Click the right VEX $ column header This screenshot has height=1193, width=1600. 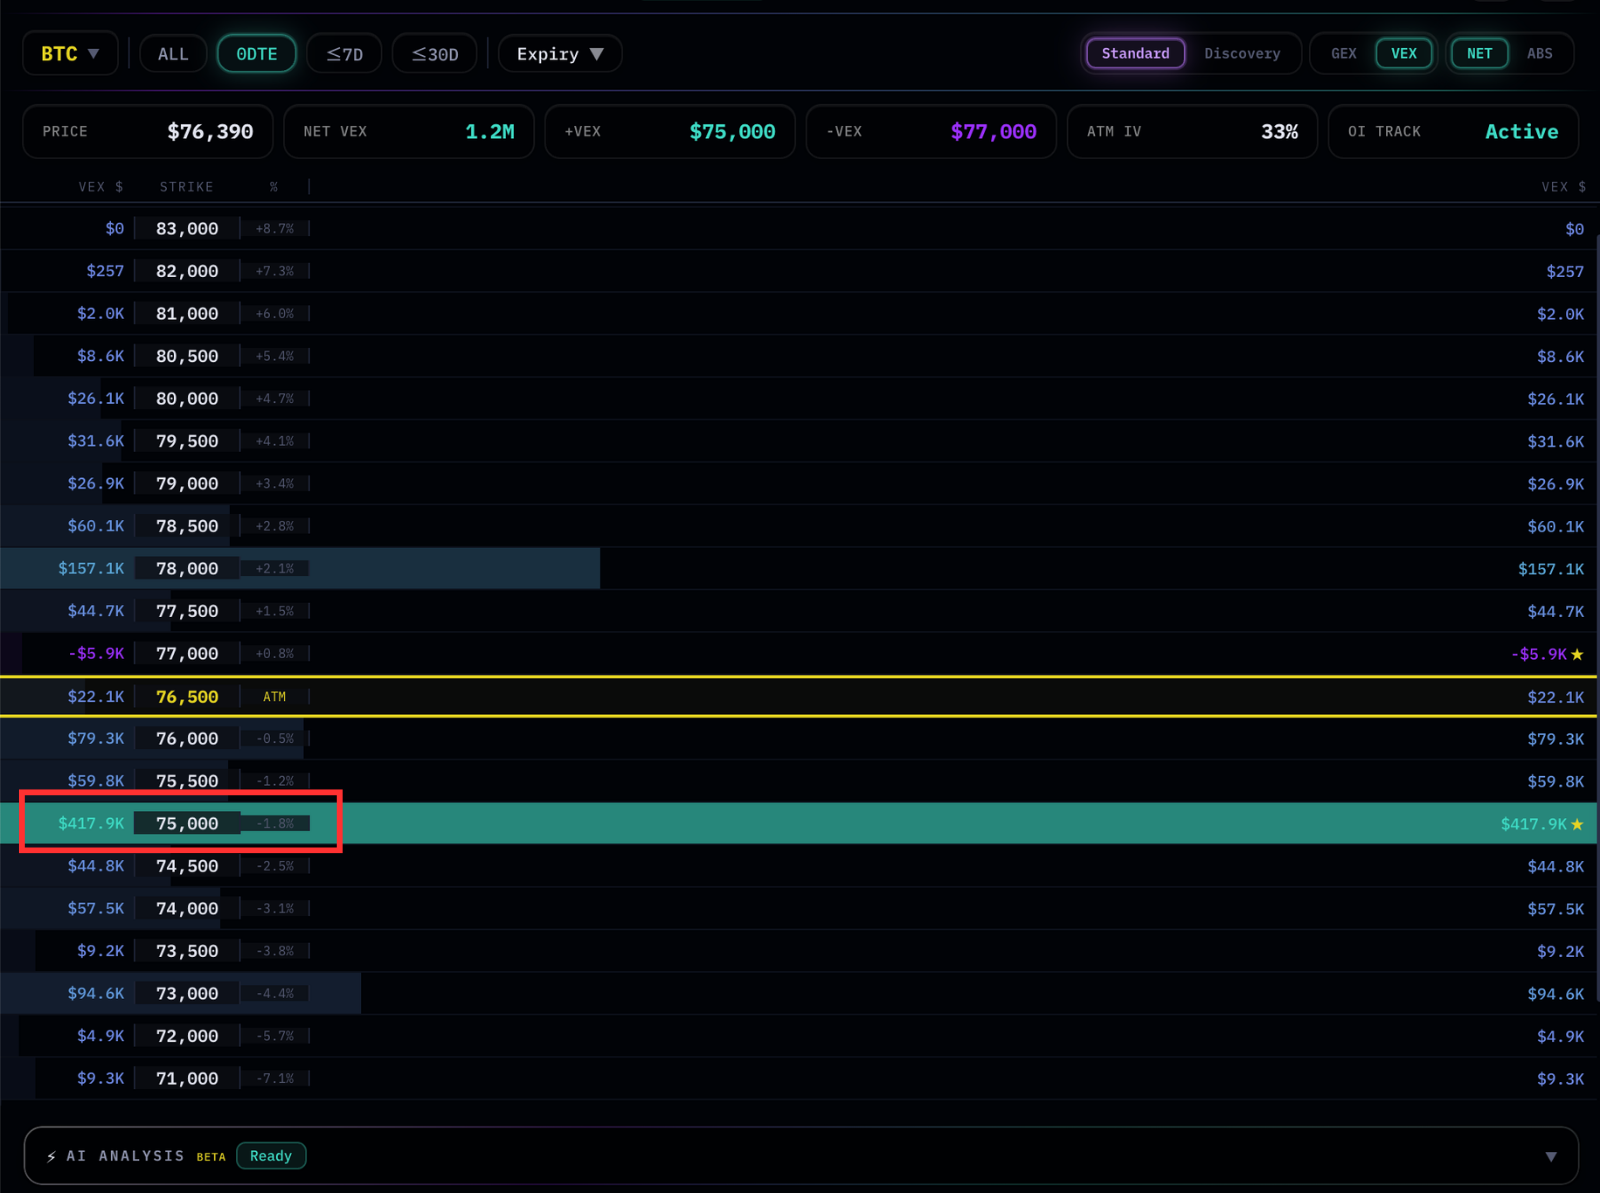coord(1563,187)
